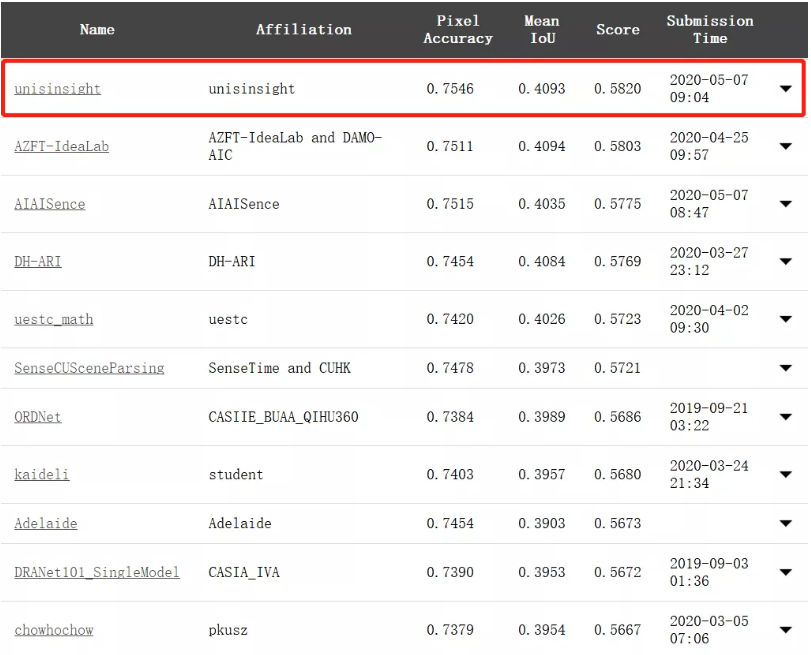This screenshot has width=811, height=655.
Task: Open the ORDNet entry link
Action: [38, 417]
